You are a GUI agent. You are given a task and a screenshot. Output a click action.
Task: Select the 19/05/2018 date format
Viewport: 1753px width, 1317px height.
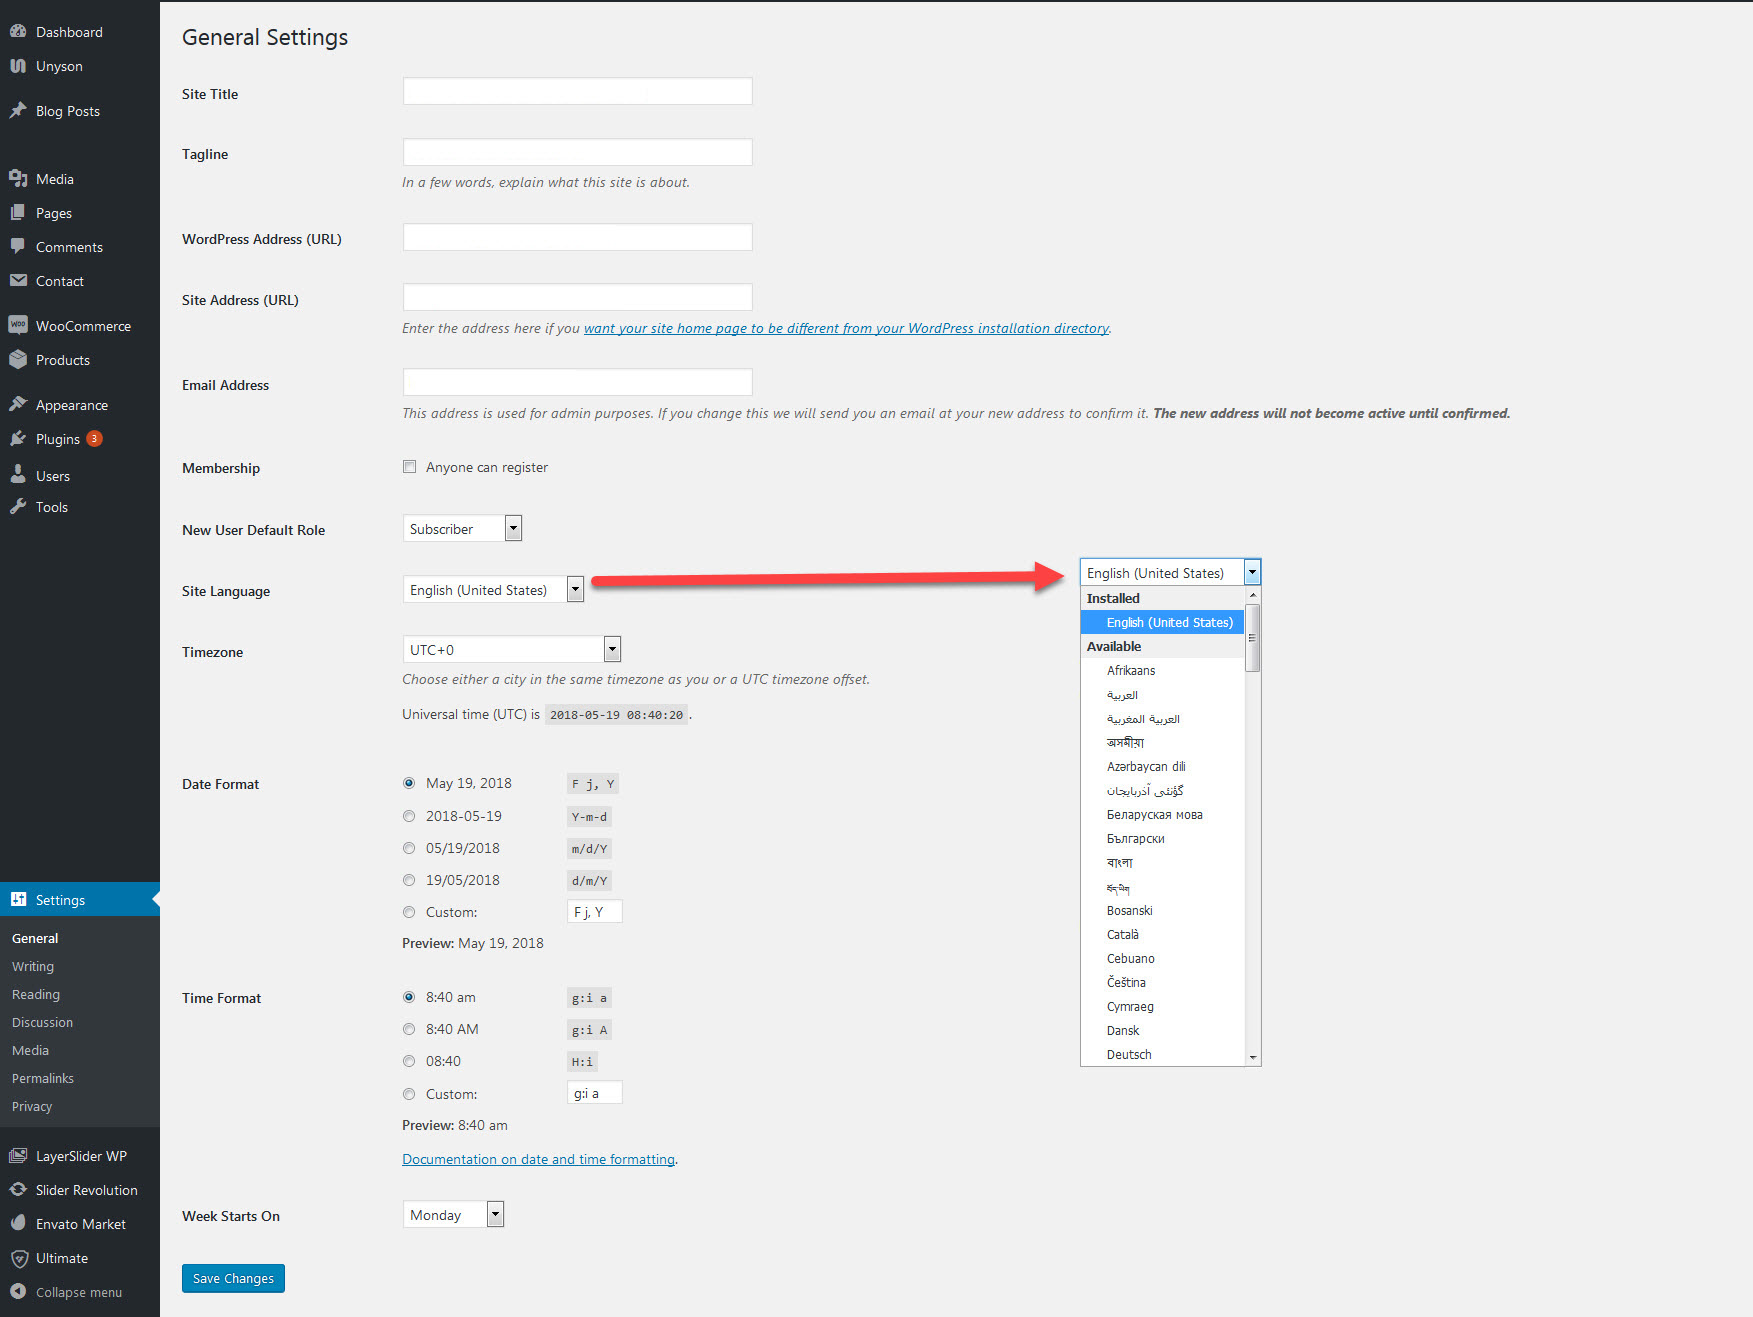(409, 880)
